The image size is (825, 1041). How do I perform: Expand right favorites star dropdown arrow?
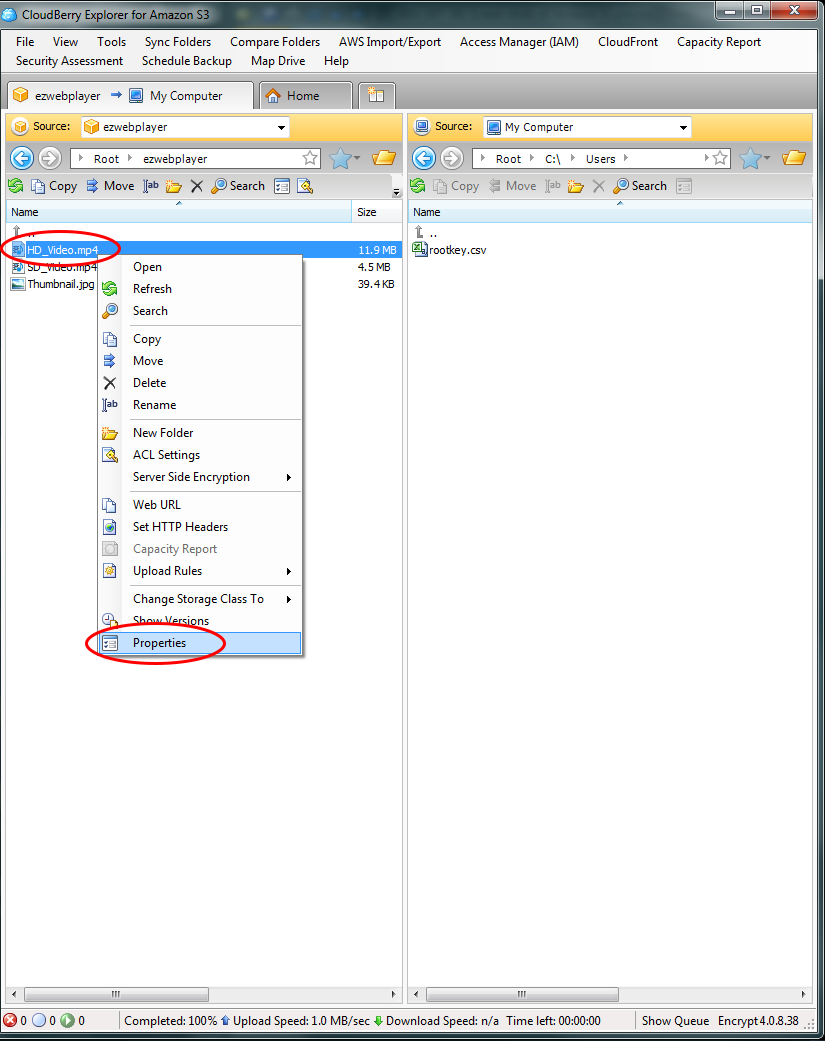pyautogui.click(x=767, y=158)
